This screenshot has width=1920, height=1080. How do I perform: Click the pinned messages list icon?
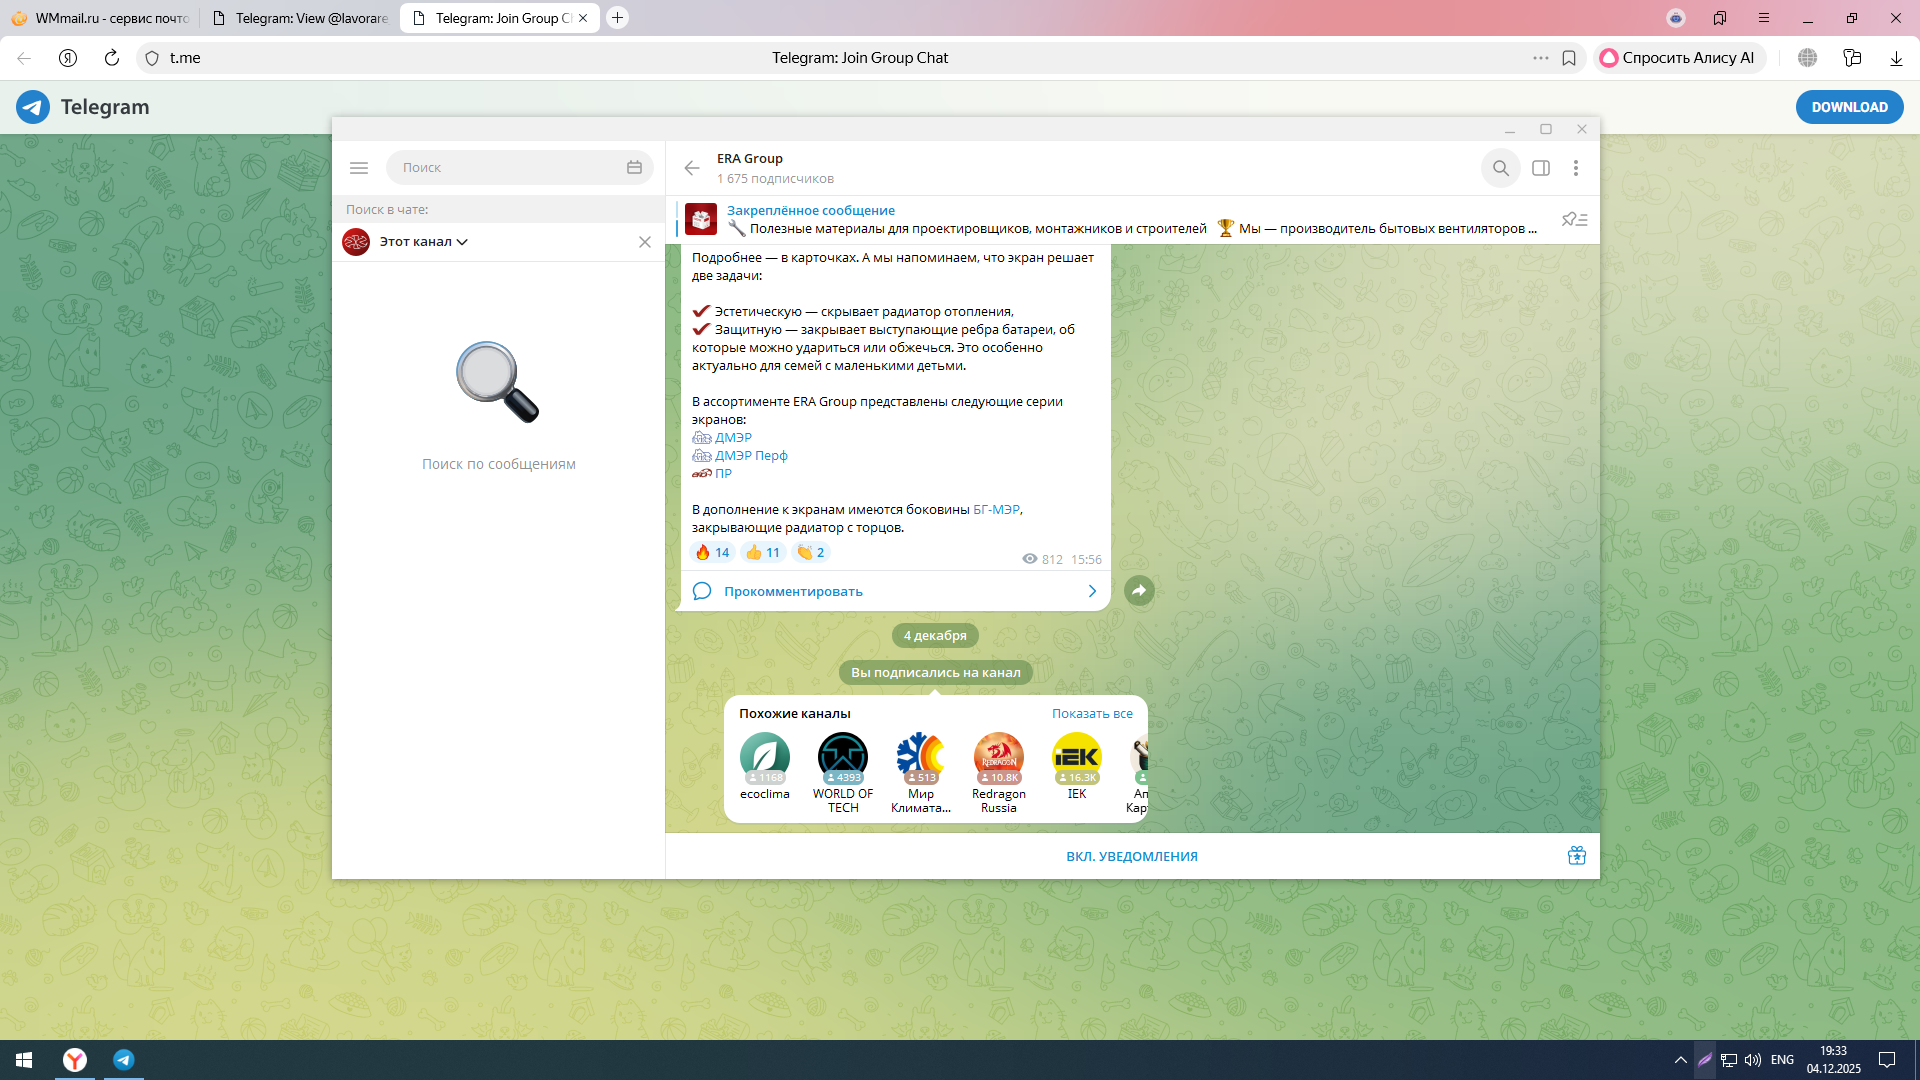click(x=1574, y=220)
